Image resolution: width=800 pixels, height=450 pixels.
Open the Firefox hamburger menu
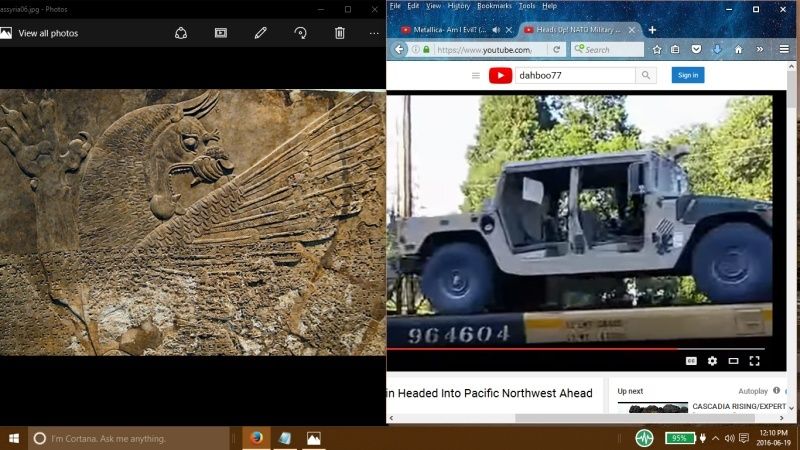coord(784,49)
